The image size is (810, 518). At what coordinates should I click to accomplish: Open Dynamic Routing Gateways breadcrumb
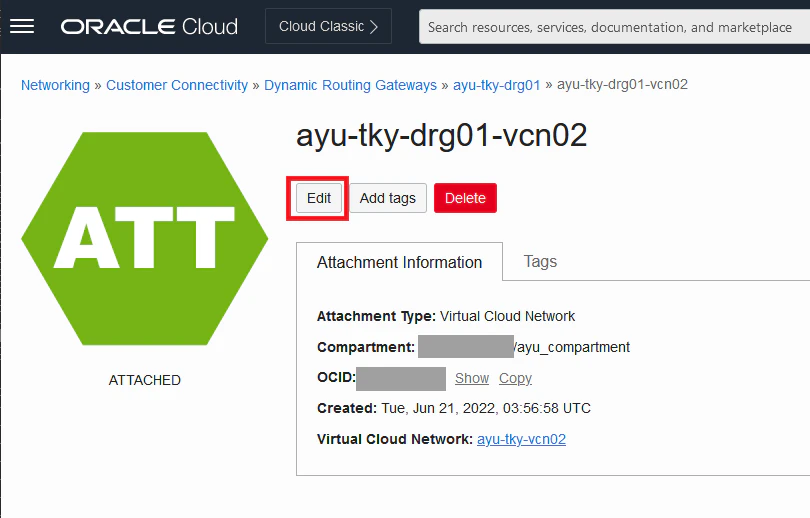click(350, 85)
